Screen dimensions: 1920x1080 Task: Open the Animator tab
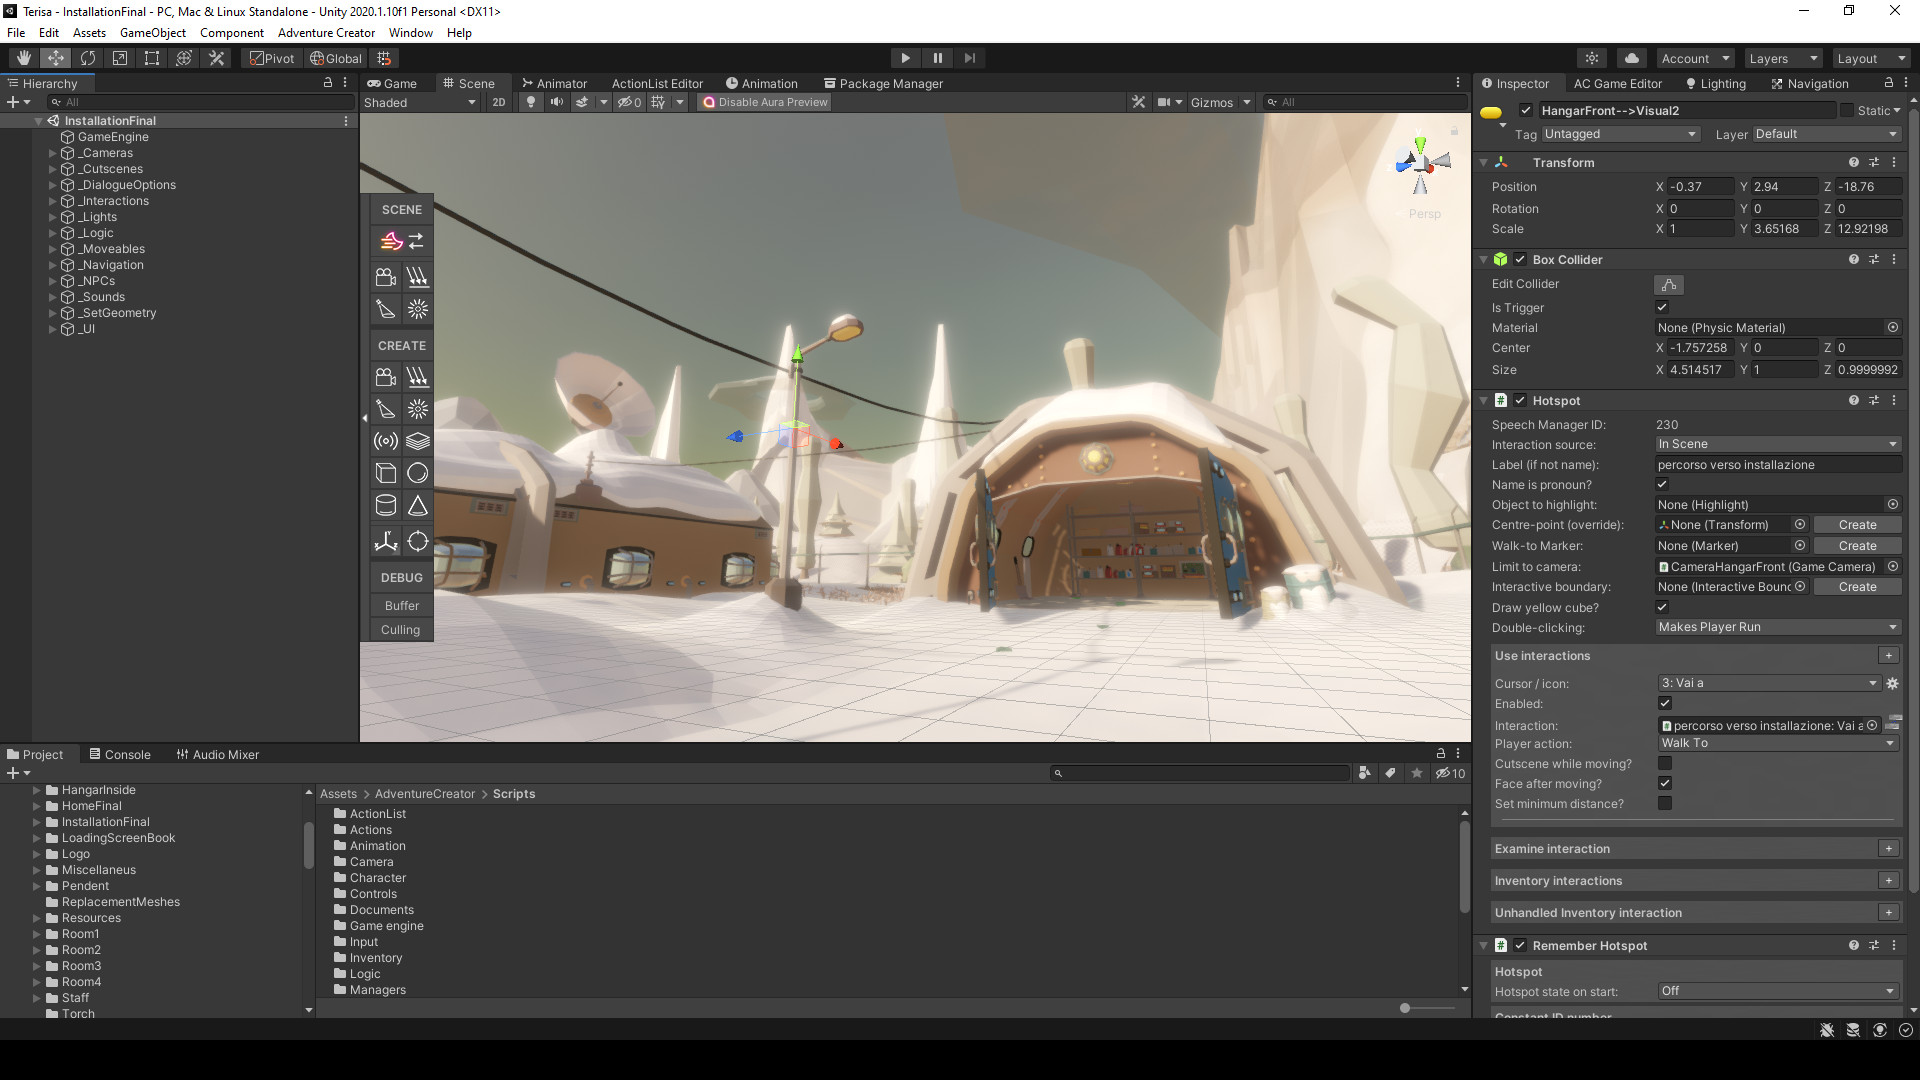click(x=554, y=84)
